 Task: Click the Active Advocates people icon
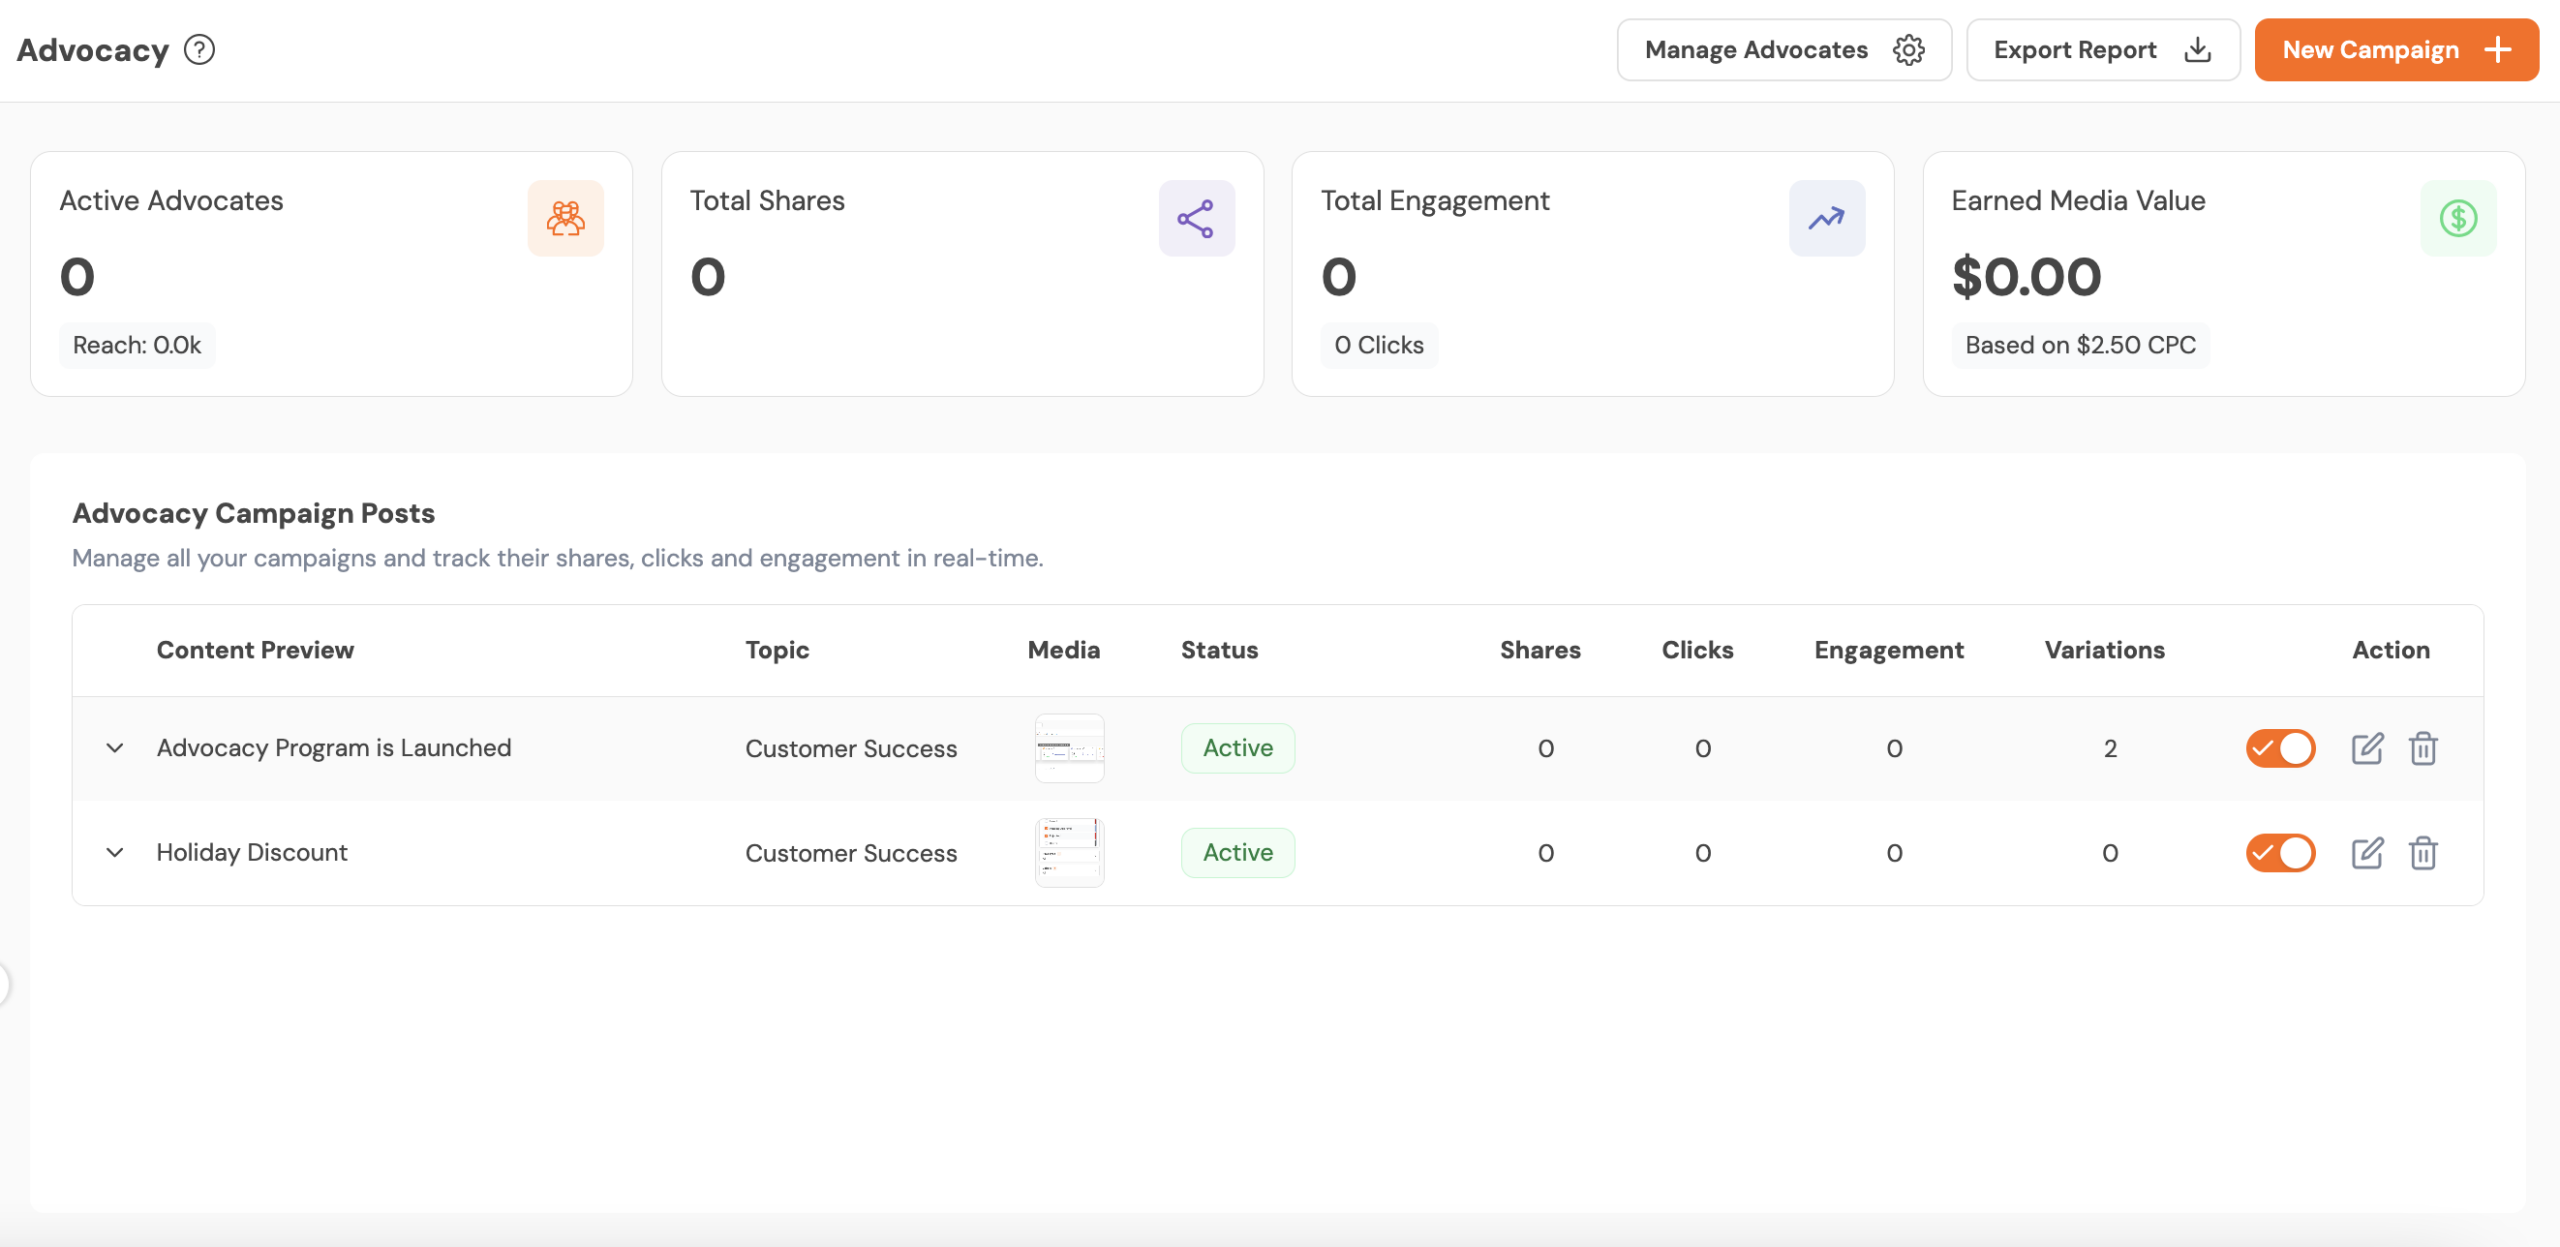(565, 218)
